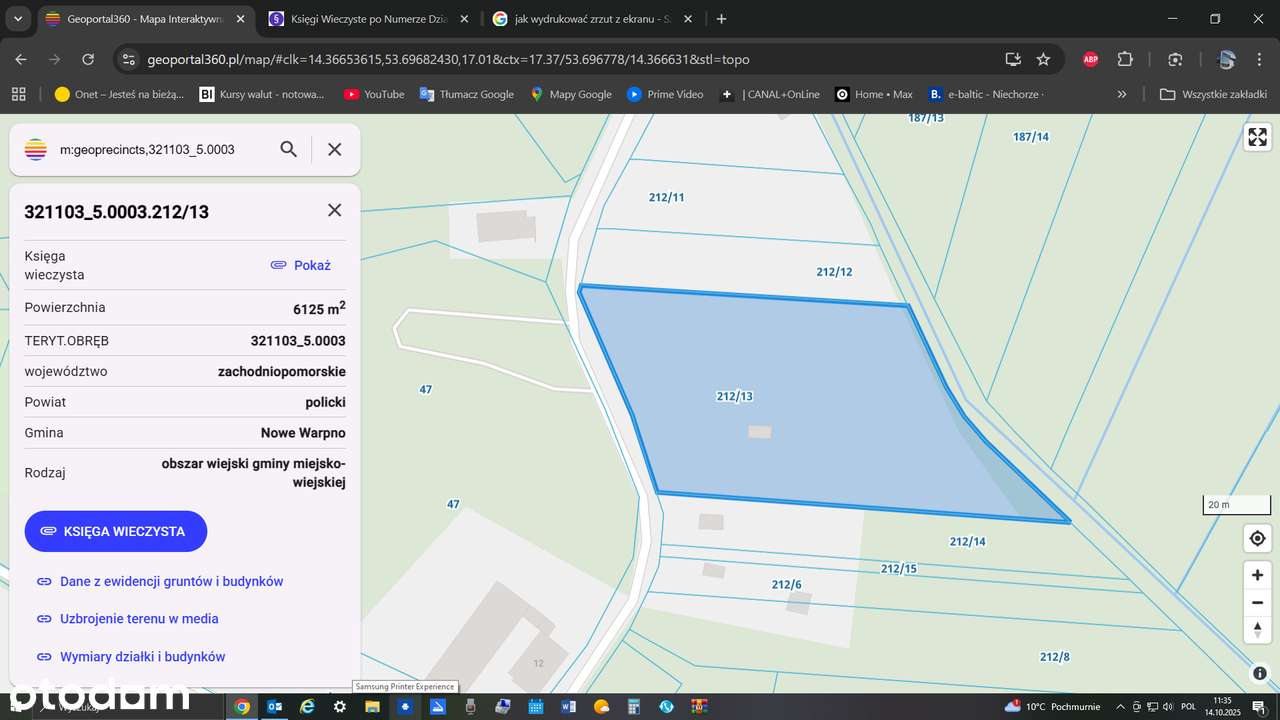1280x720 pixels.
Task: Click the Pokaż link for Księga wieczysta
Action: pos(301,265)
